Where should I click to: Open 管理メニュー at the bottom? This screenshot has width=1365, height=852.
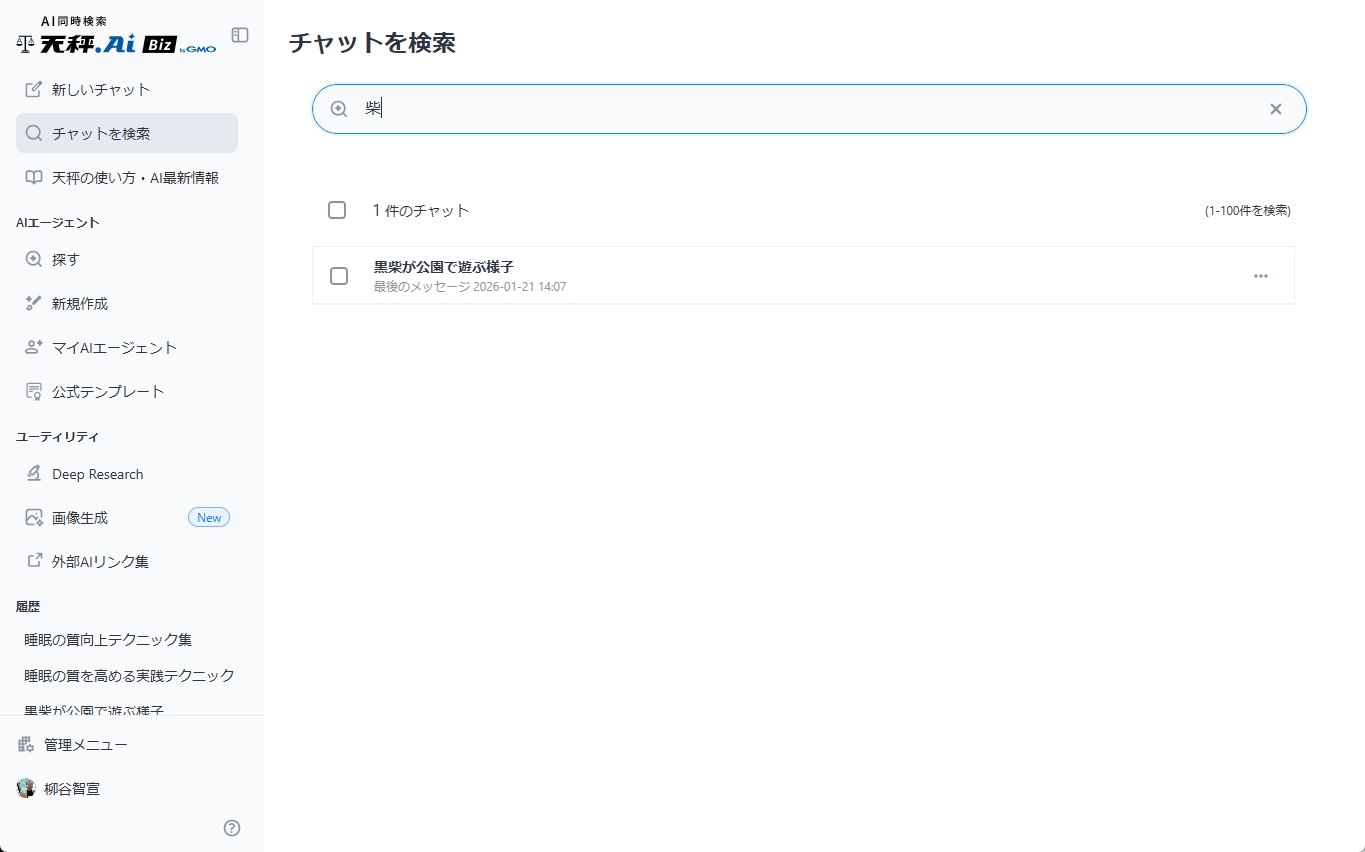[88, 744]
